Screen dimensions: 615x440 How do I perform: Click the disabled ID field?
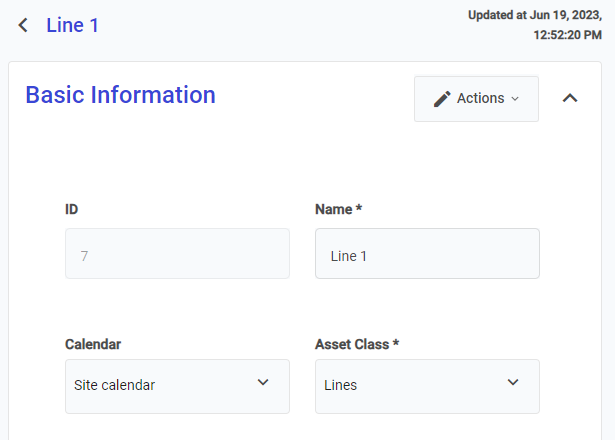(177, 254)
